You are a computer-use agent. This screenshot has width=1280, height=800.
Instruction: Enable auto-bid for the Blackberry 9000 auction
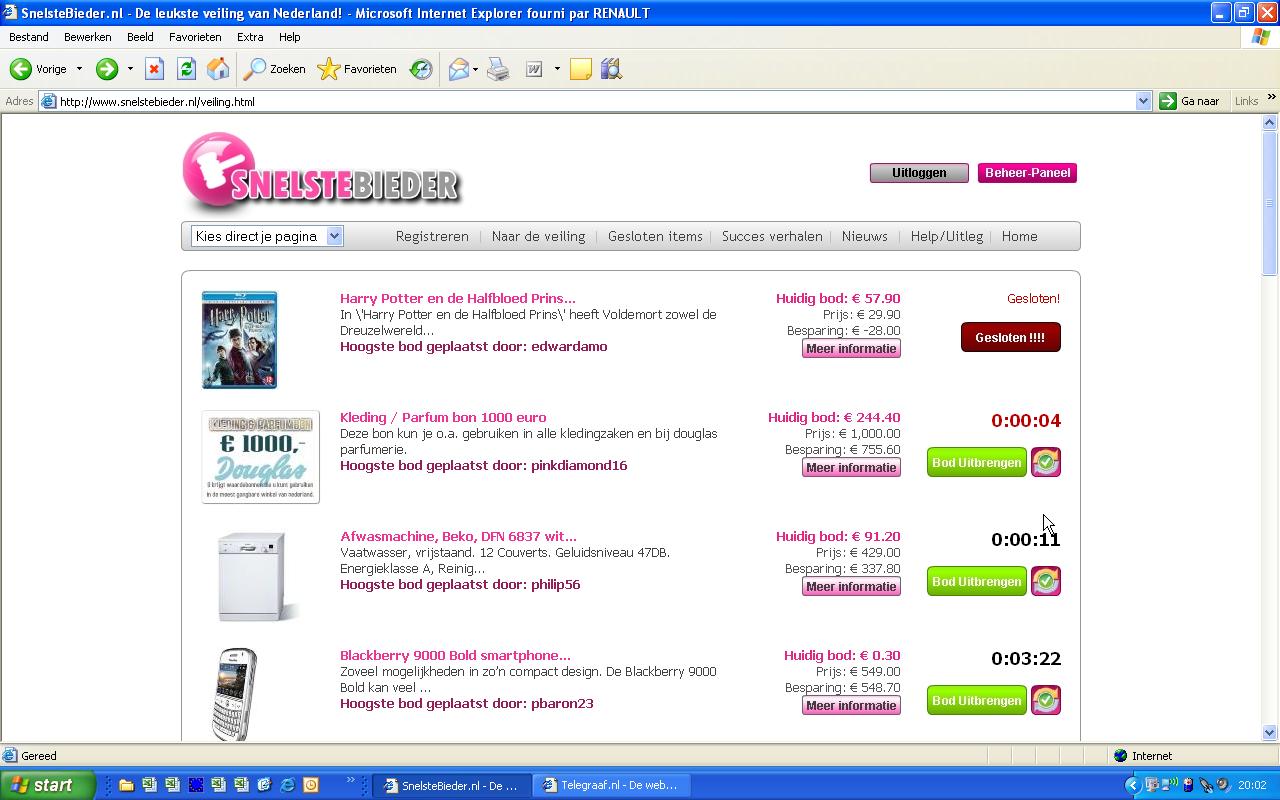point(1045,700)
